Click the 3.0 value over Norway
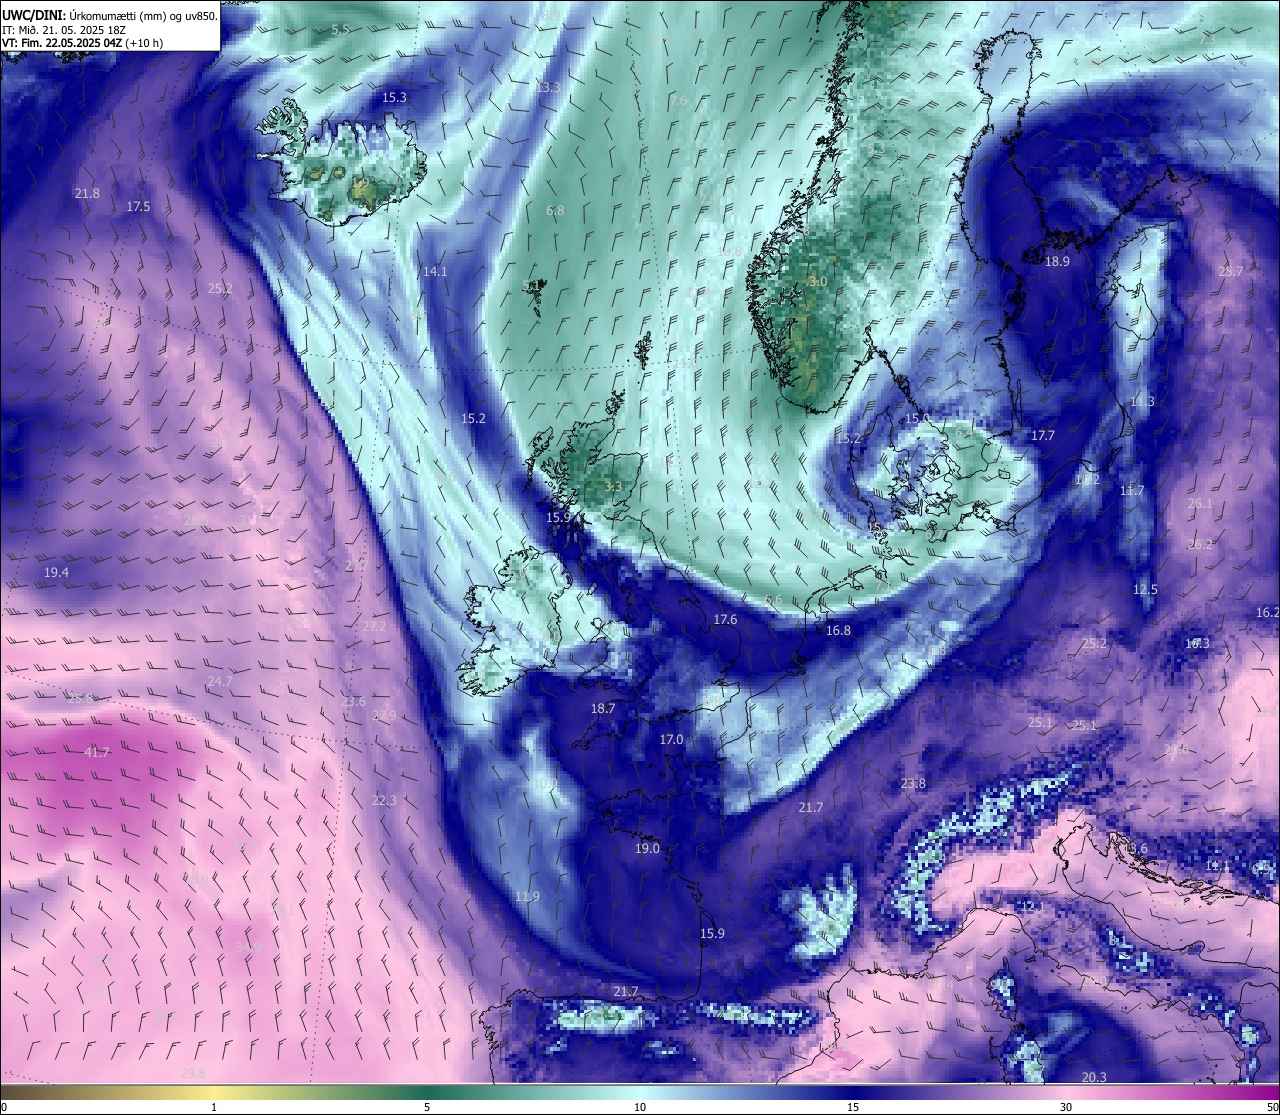 [x=818, y=282]
